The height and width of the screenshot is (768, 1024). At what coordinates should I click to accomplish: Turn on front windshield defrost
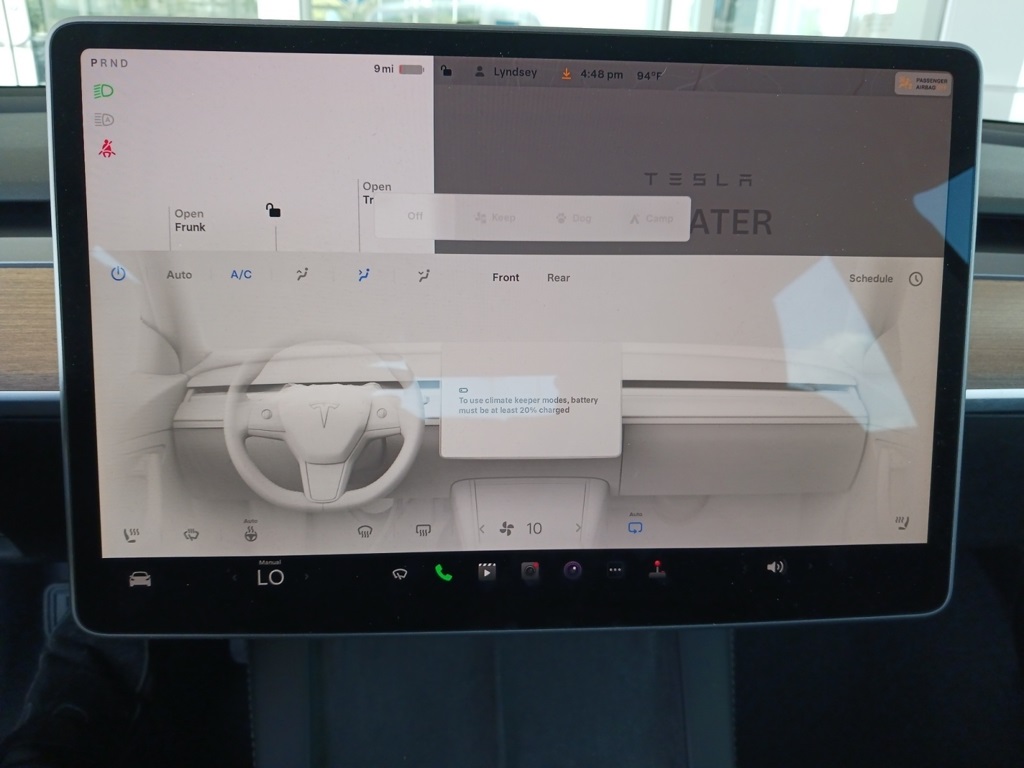click(365, 532)
